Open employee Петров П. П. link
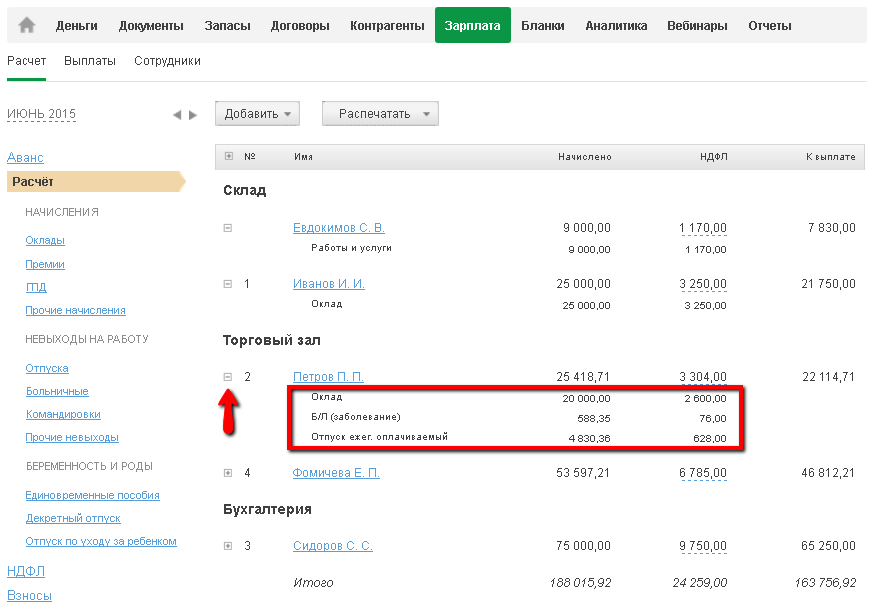Screen dimensions: 874x613 [328, 377]
